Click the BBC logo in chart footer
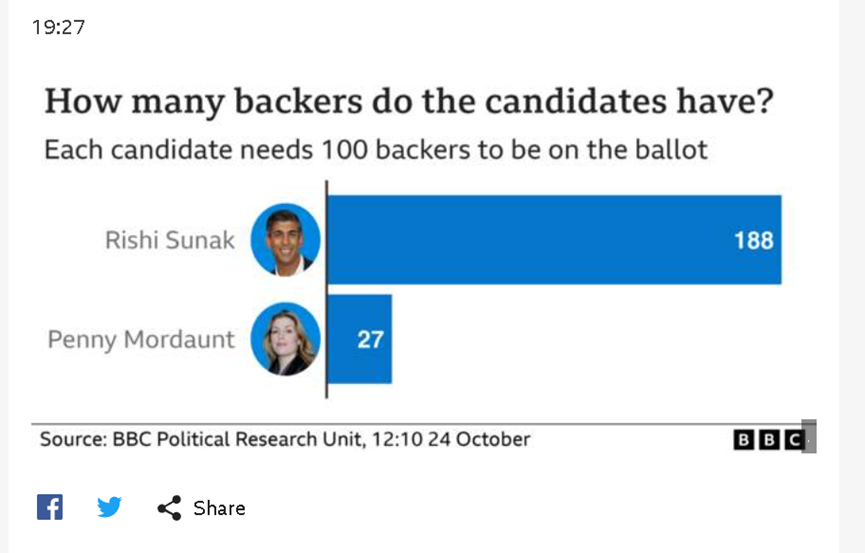The height and width of the screenshot is (553, 865). point(768,440)
